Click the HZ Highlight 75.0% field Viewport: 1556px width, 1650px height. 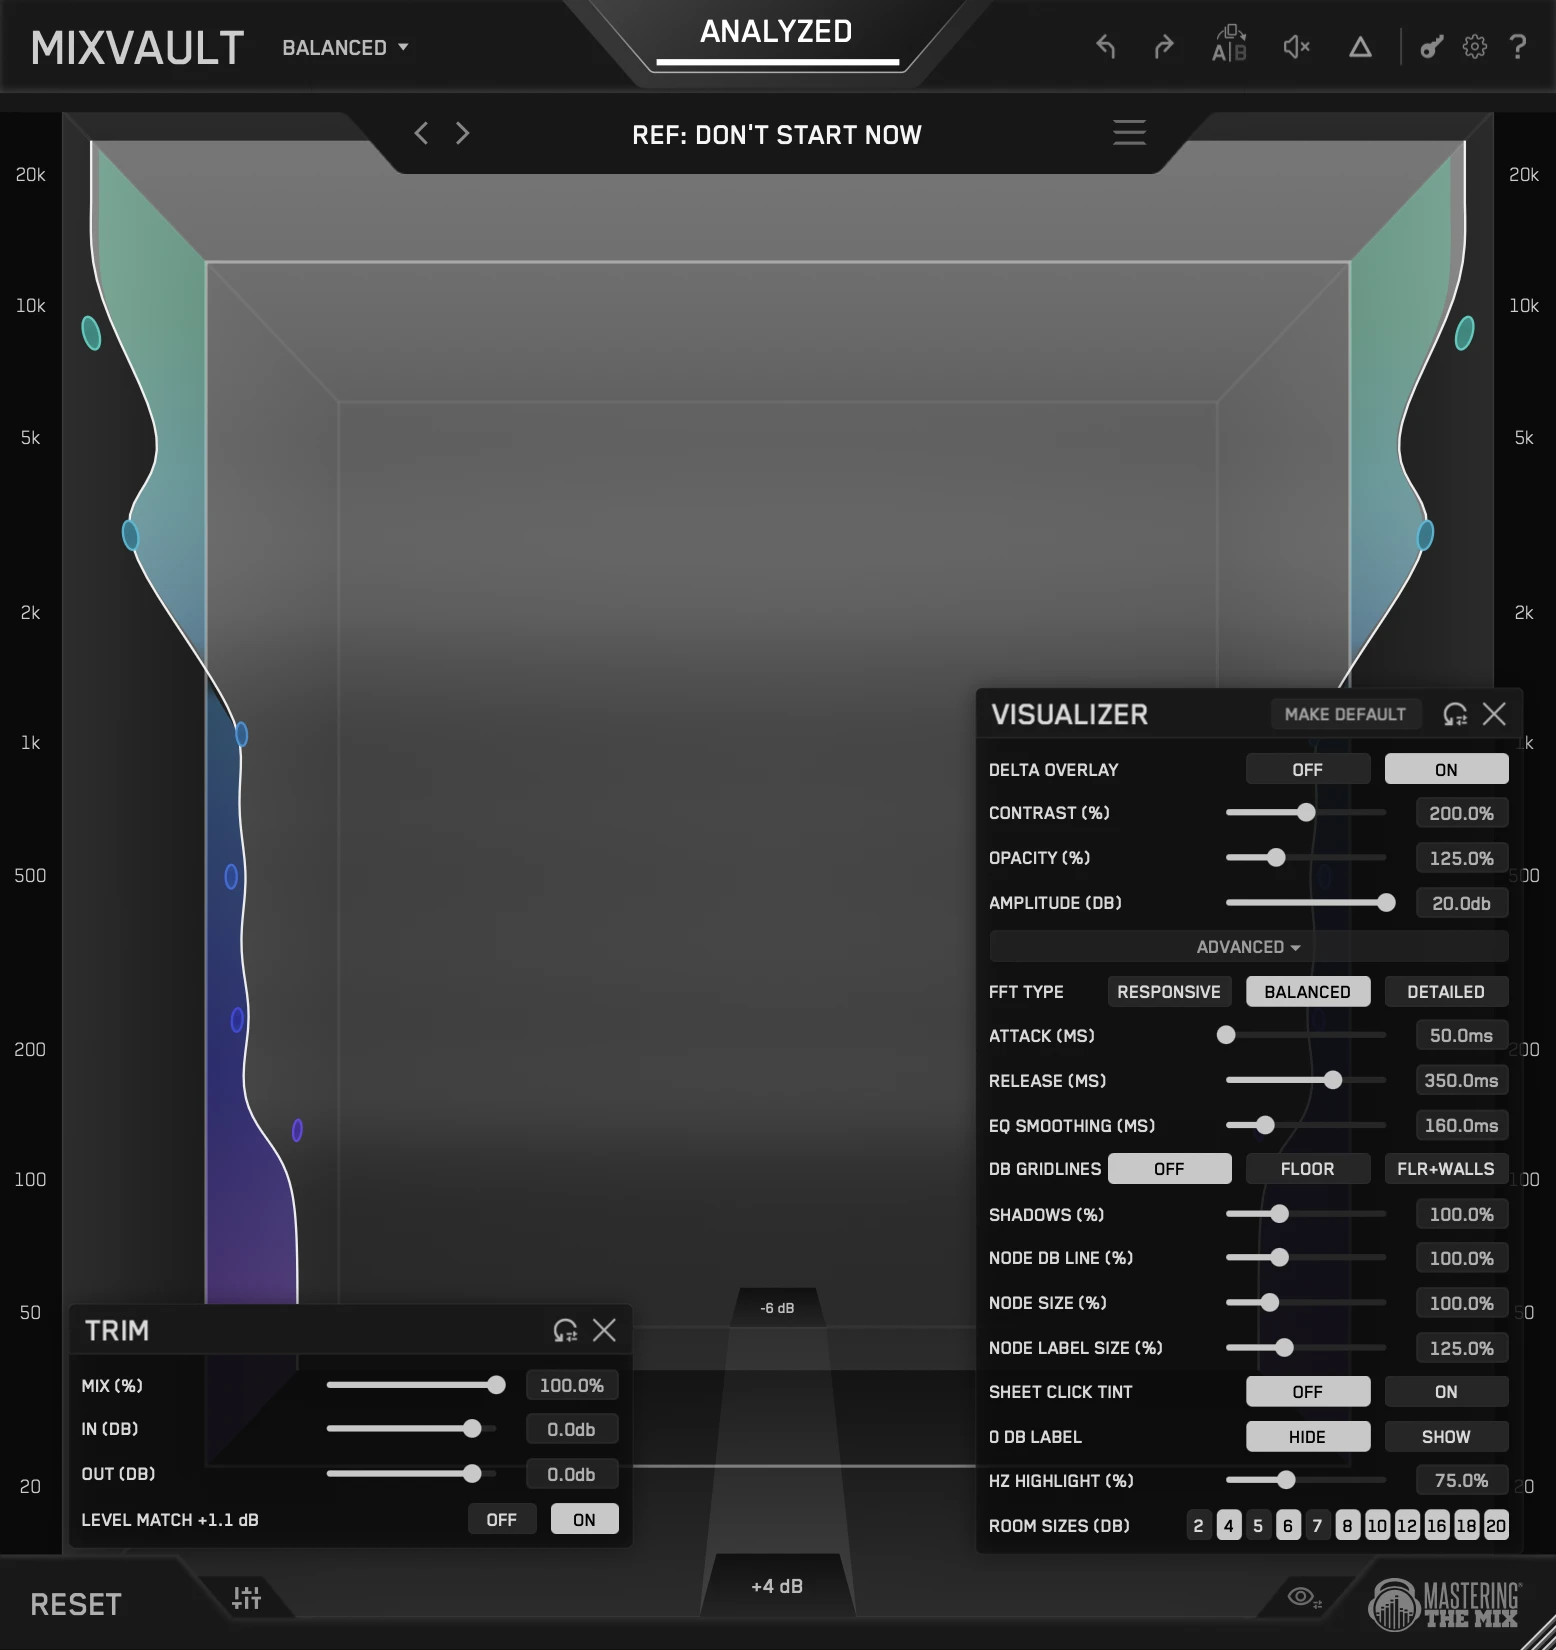pyautogui.click(x=1461, y=1481)
